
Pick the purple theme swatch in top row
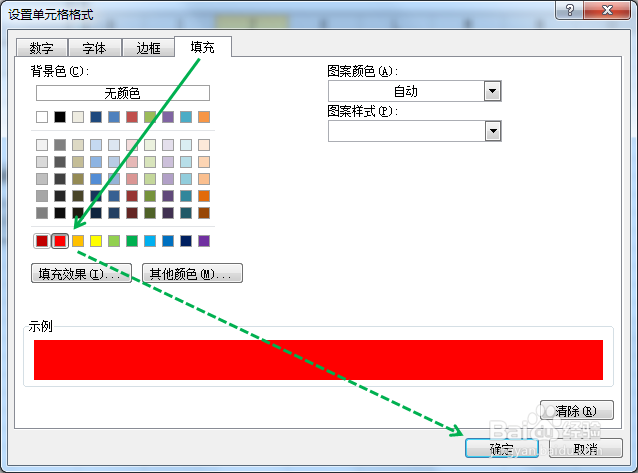pos(168,117)
